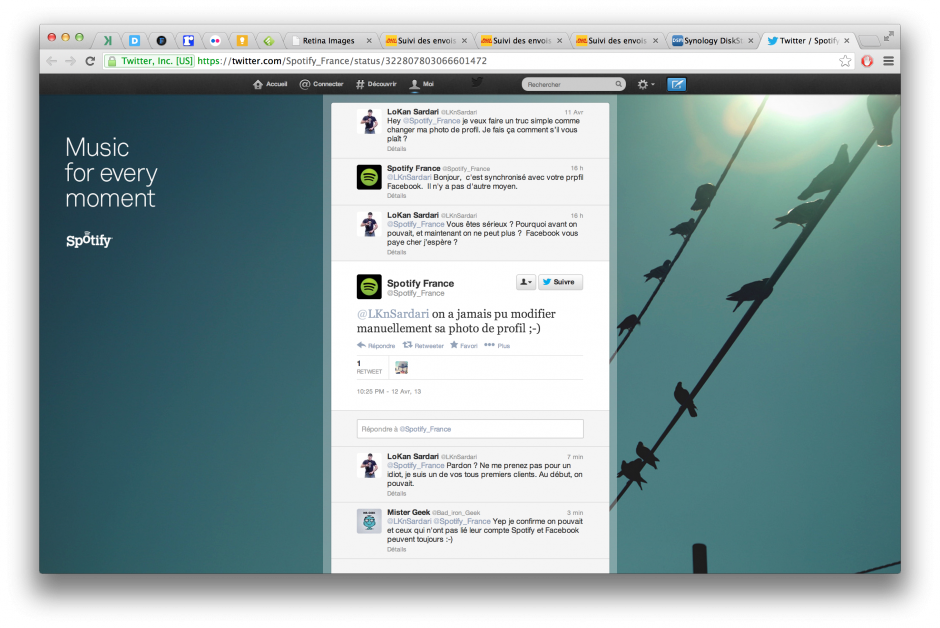Open the settings gear dropdown

tap(646, 84)
